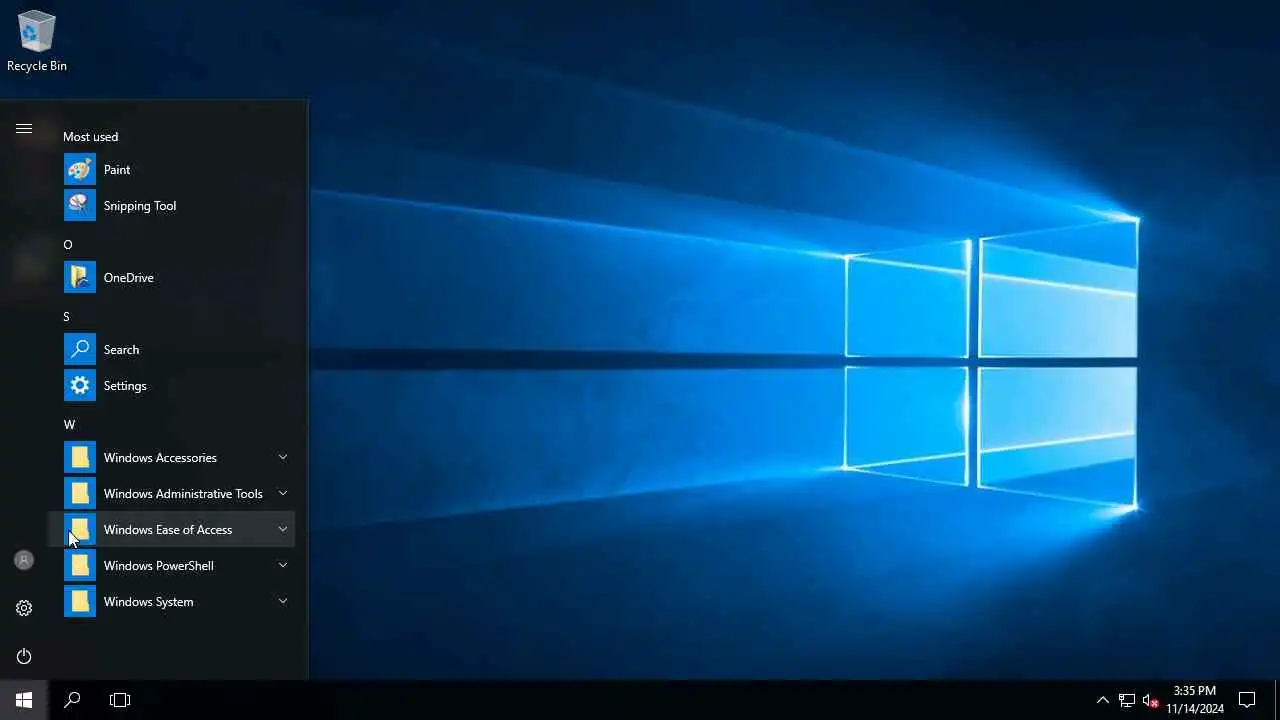Open Task View on the taskbar
Screen dimensions: 1280x720
(120, 700)
